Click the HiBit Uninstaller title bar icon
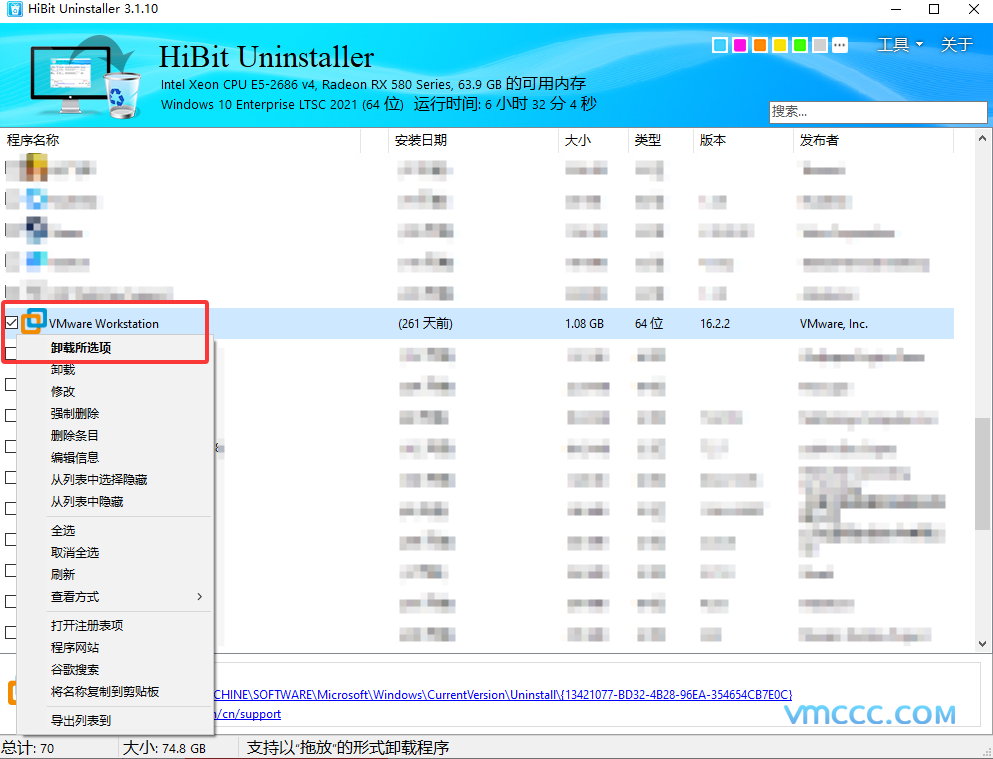 (x=14, y=9)
